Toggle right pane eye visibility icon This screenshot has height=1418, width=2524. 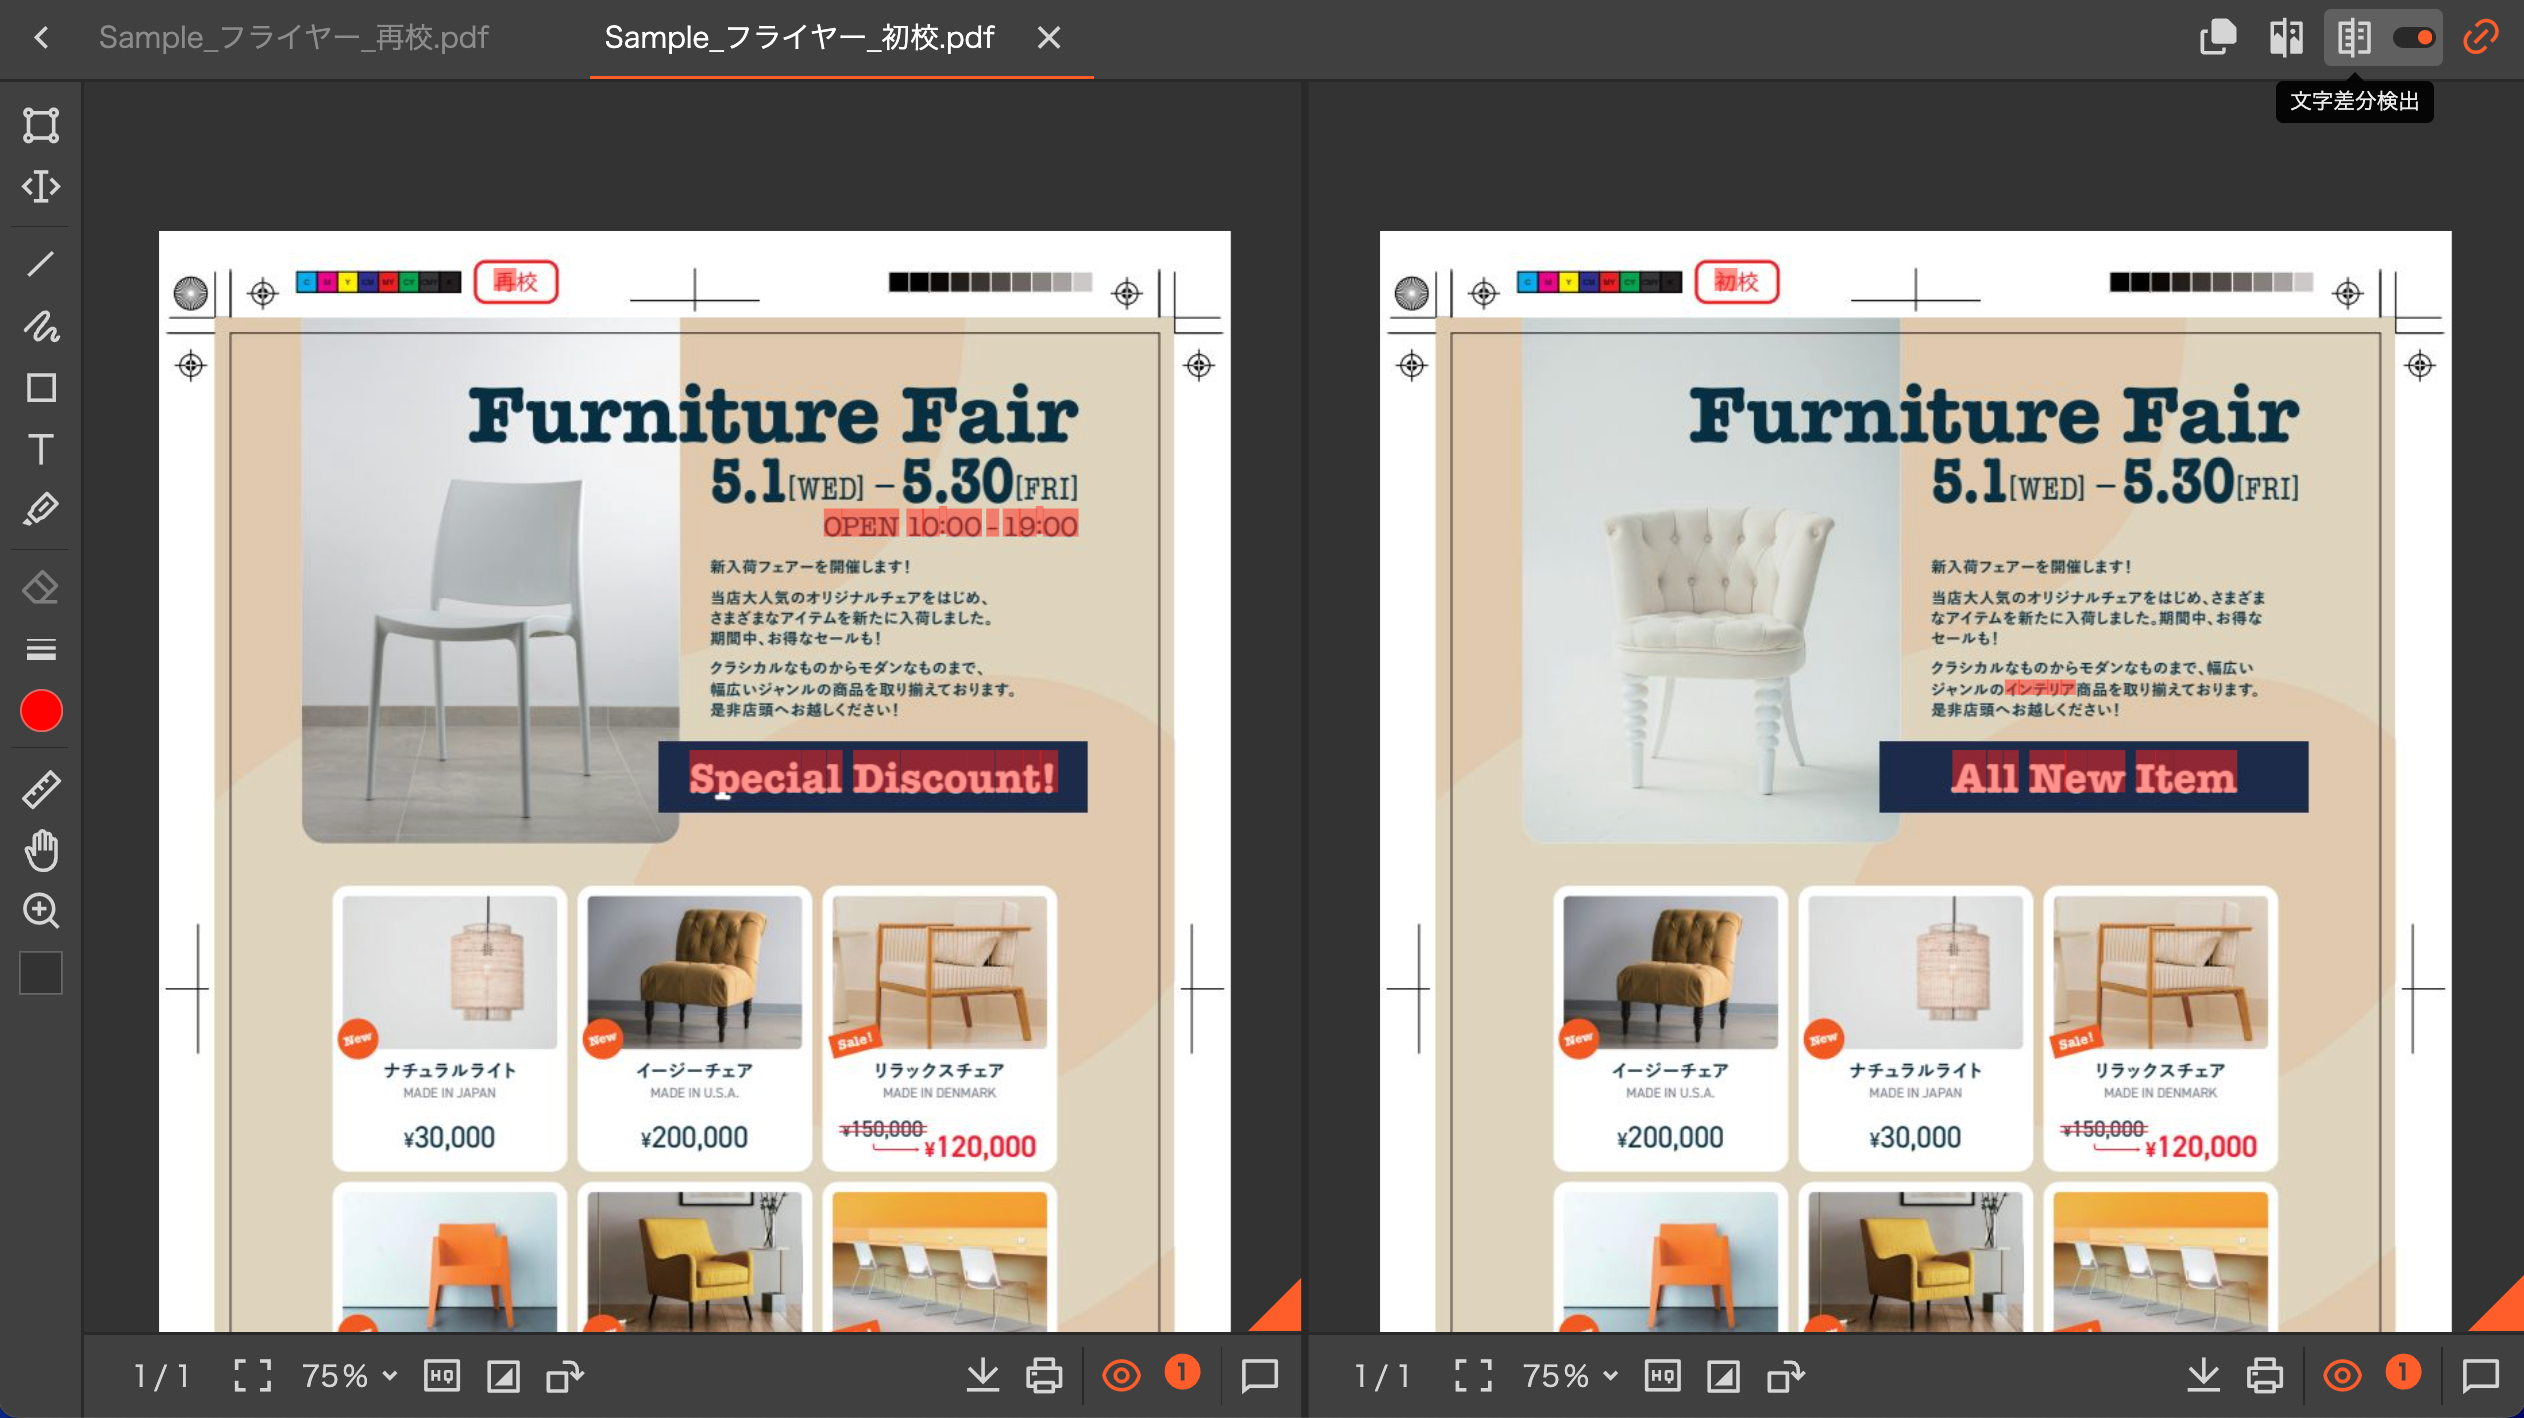pyautogui.click(x=2342, y=1376)
